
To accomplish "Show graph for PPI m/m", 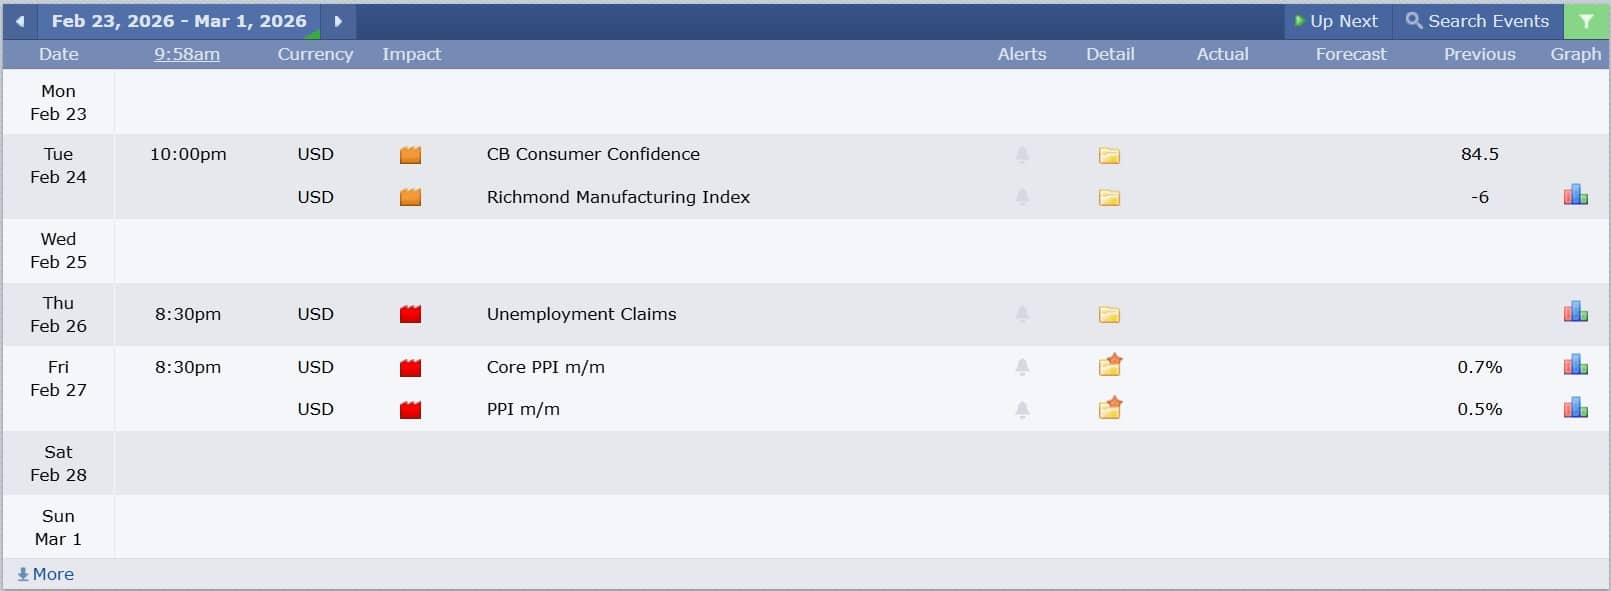I will (x=1575, y=408).
